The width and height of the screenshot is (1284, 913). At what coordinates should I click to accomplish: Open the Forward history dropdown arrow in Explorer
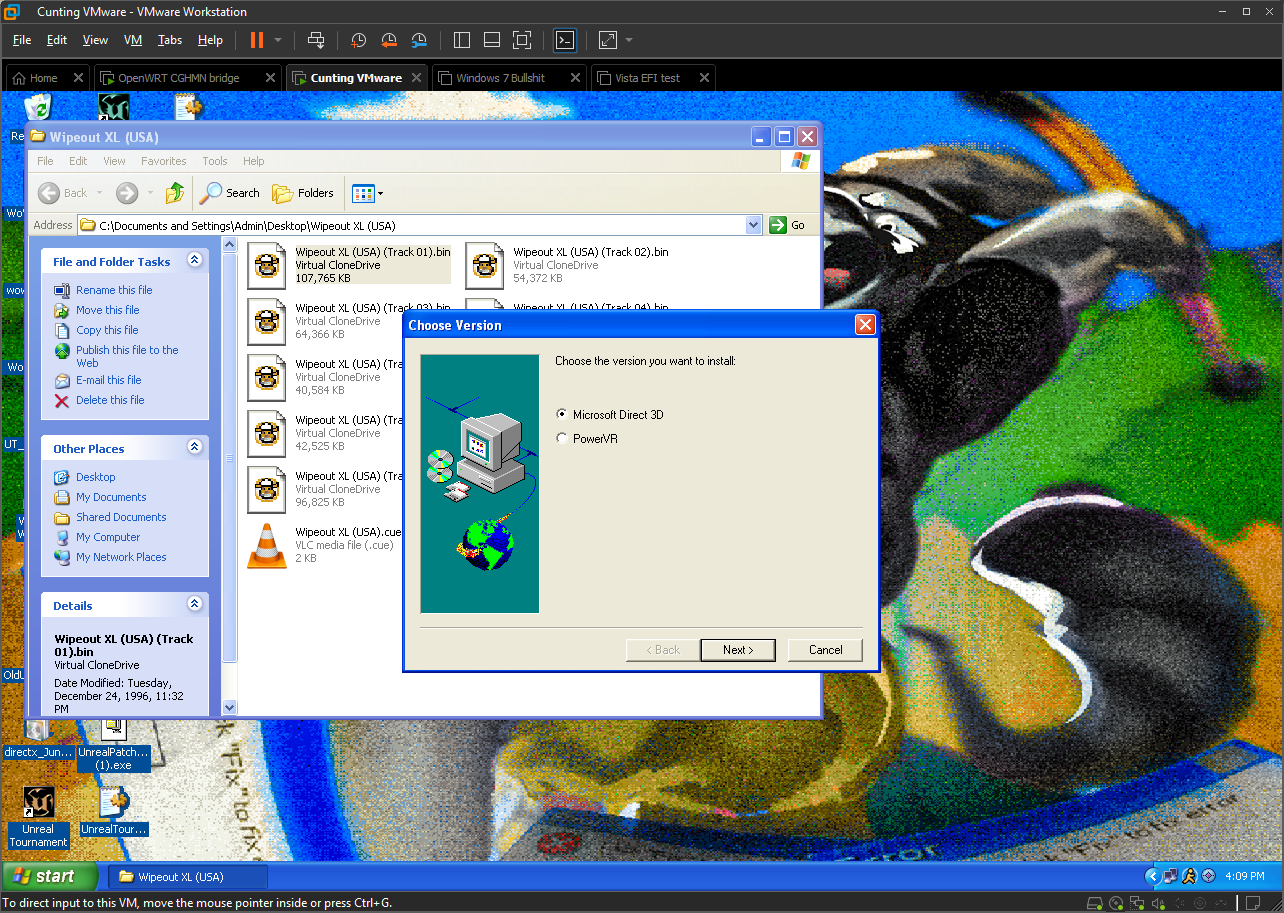(150, 193)
